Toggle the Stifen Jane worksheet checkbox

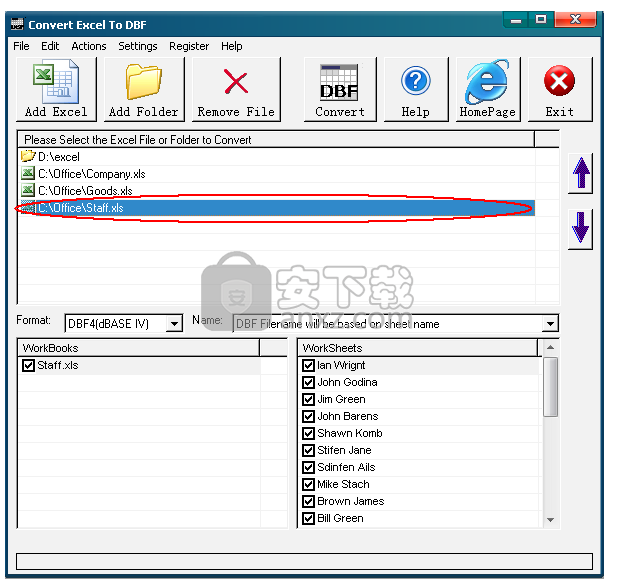[x=308, y=450]
